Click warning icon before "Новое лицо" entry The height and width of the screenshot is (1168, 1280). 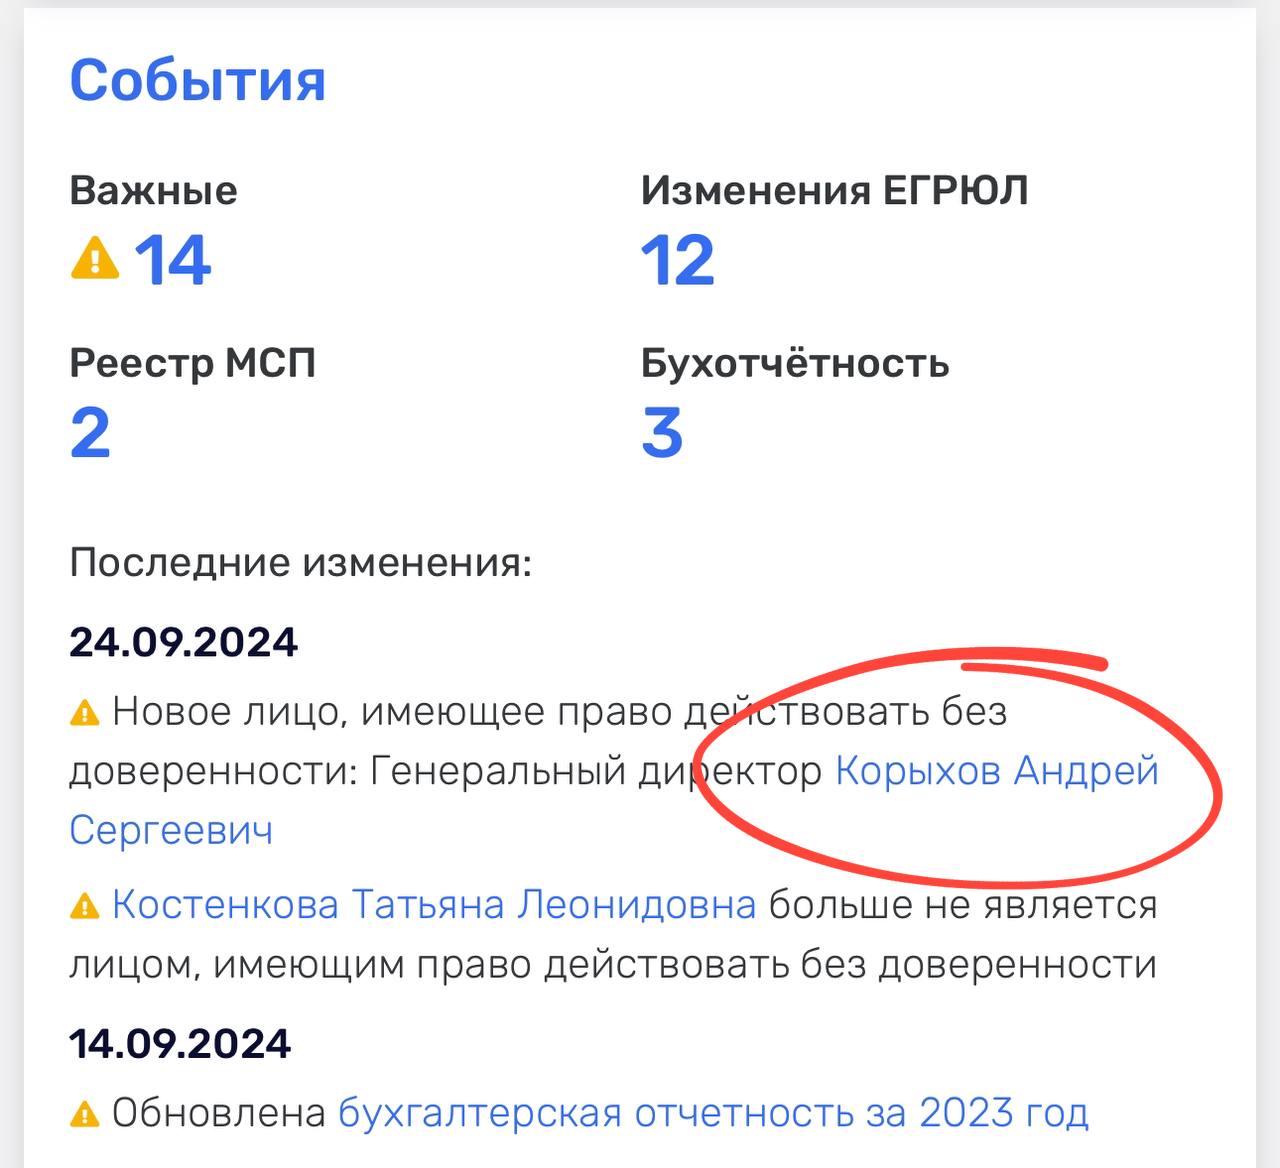pos(85,713)
